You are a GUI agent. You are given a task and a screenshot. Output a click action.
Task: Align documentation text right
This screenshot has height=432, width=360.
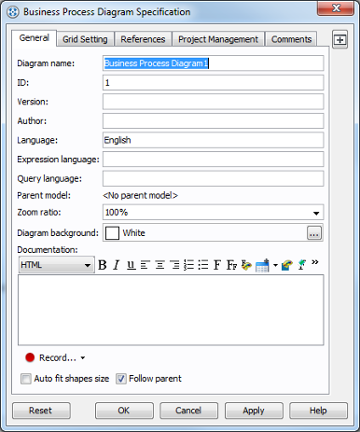click(x=174, y=265)
